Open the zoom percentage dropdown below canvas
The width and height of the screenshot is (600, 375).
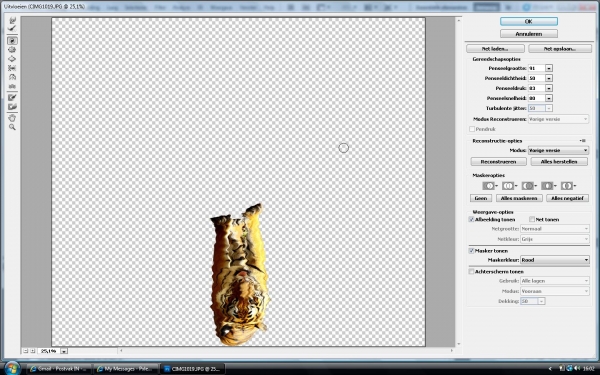[x=64, y=351]
